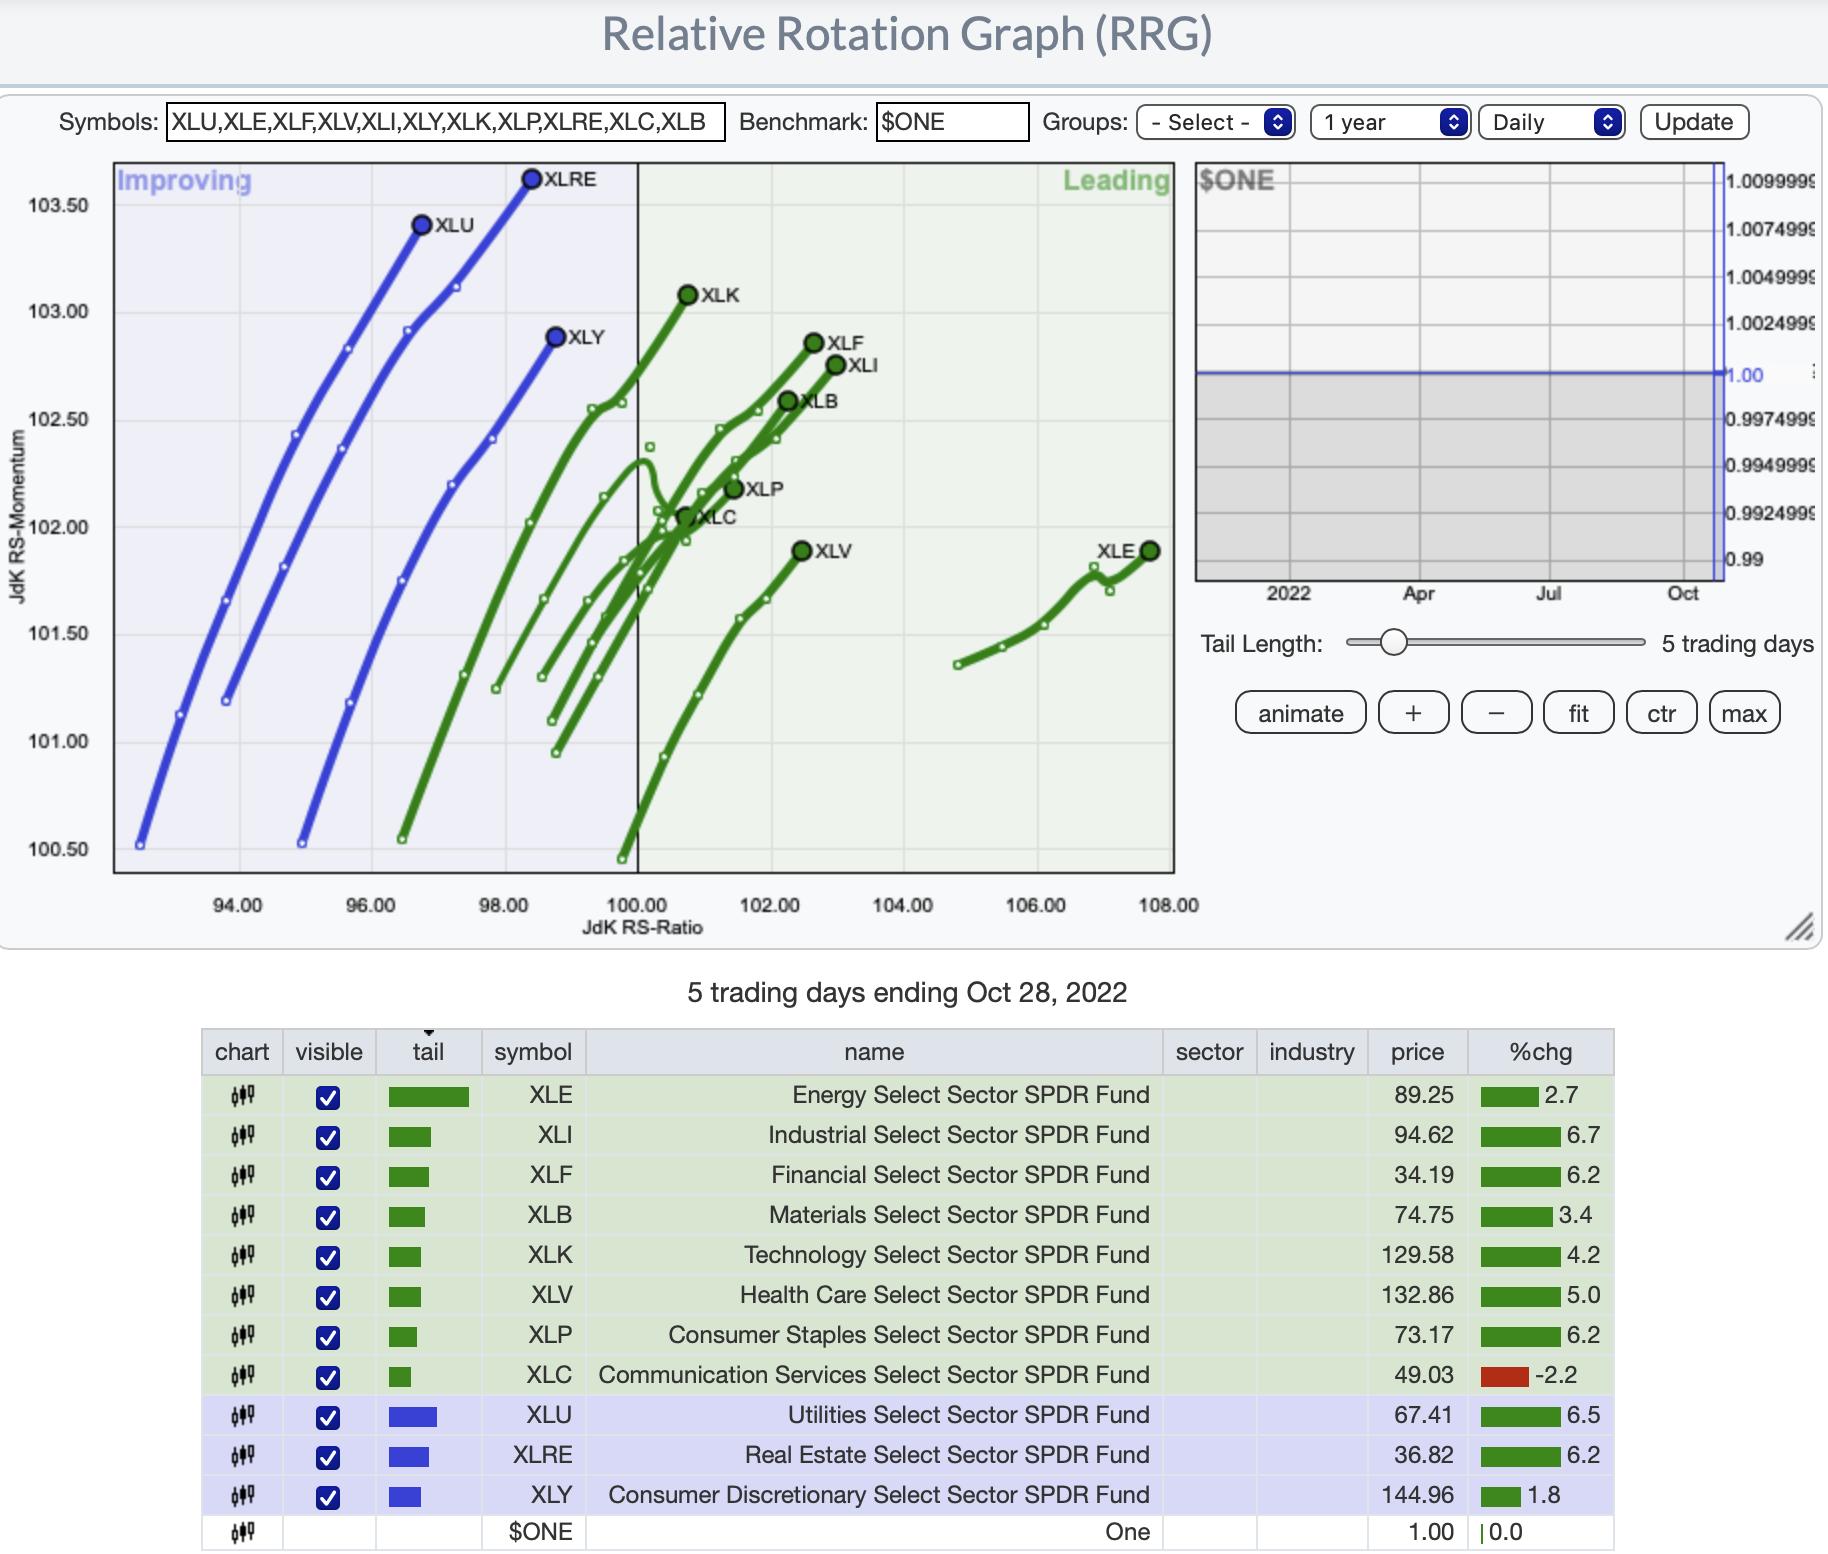Click chart icon for $ONE benchmark row
The height and width of the screenshot is (1554, 1828).
click(x=242, y=1532)
